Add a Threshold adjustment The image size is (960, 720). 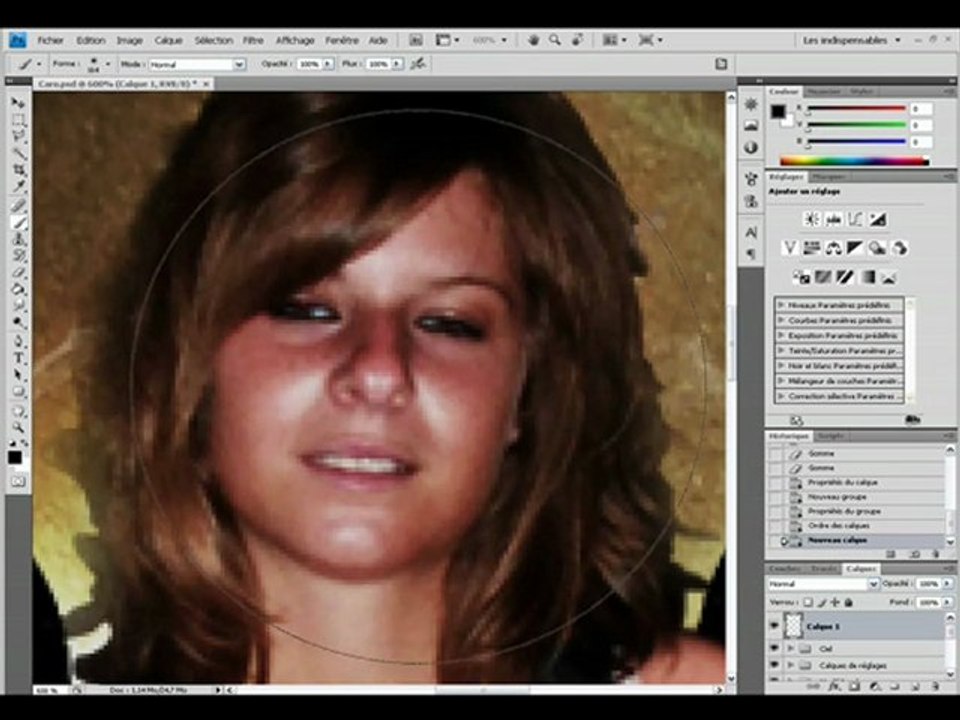pos(845,277)
